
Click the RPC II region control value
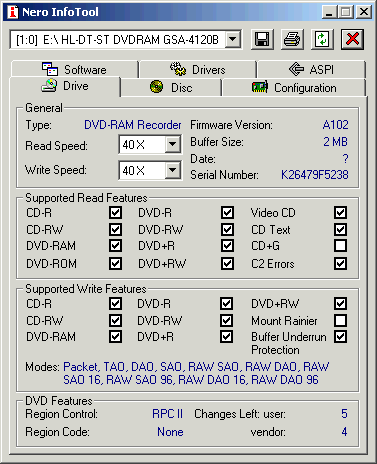pyautogui.click(x=167, y=414)
